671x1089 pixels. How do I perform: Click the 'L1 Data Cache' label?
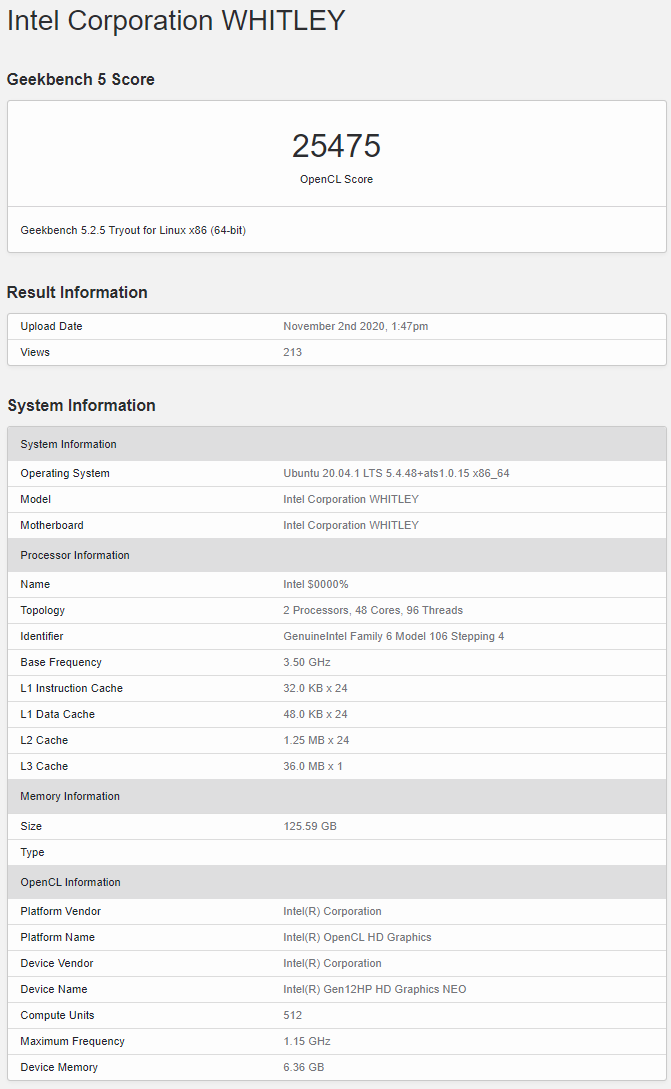(x=58, y=714)
